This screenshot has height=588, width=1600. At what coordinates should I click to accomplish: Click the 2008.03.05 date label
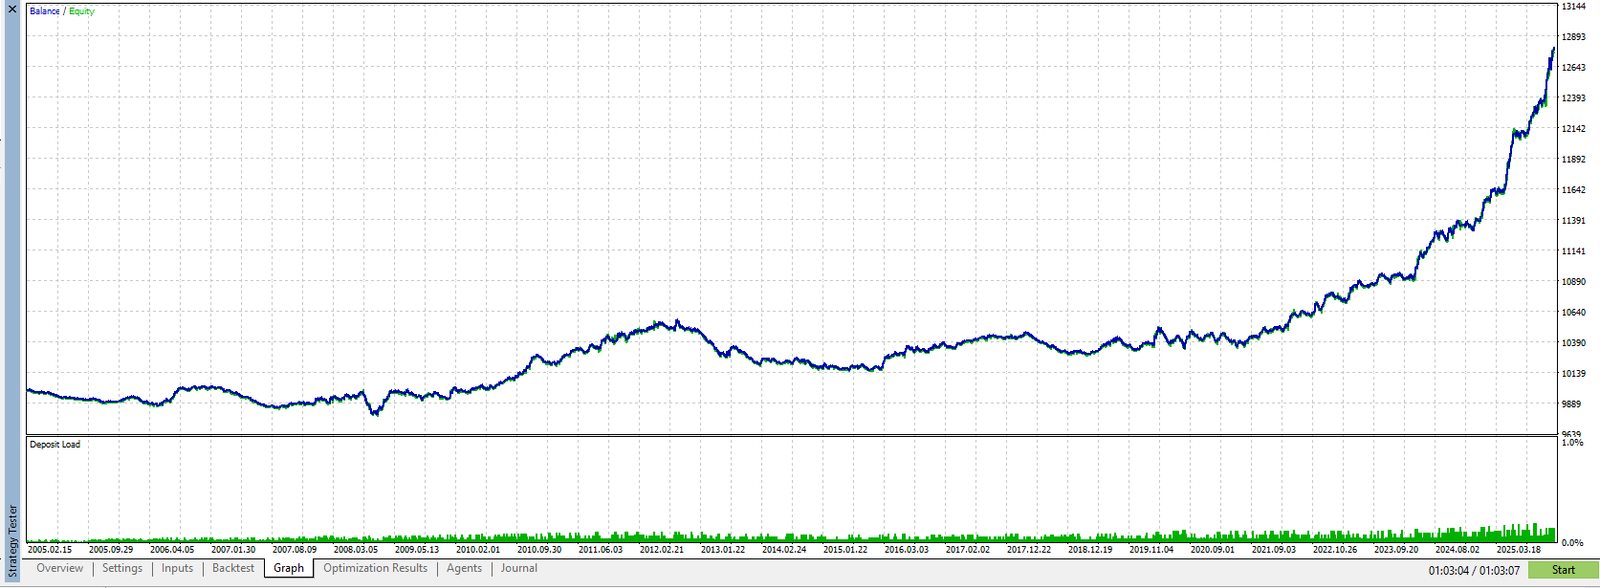(356, 549)
